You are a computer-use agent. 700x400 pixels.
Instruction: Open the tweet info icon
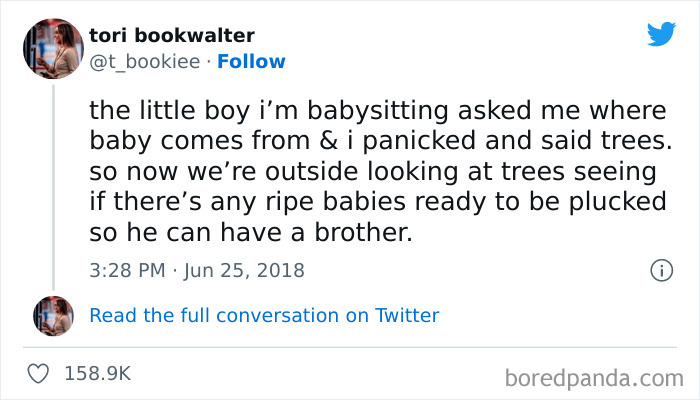[x=660, y=270]
